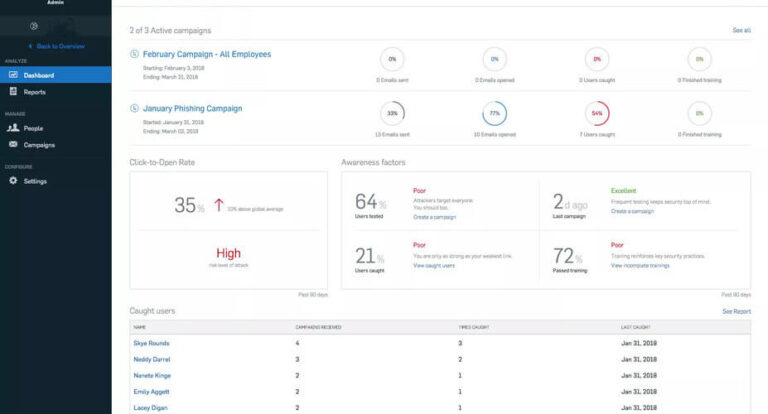Click the clock icon beside January Phishing Campaign

(135, 108)
